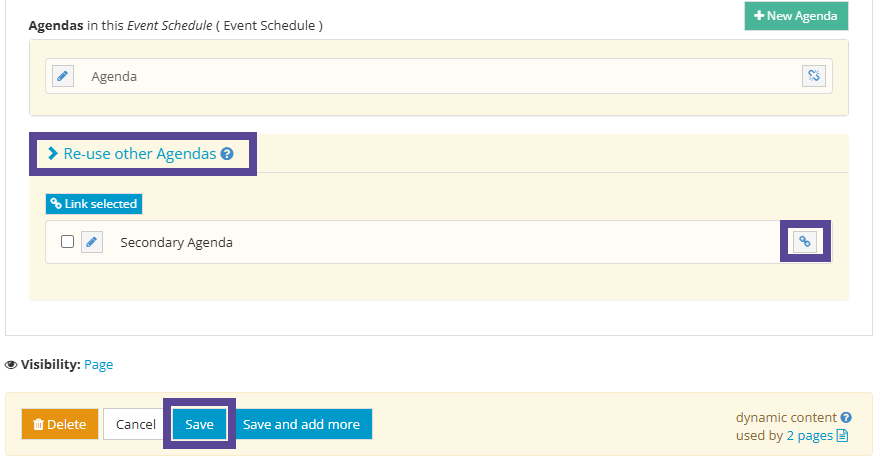The image size is (879, 463).
Task: Click the Secondary Agenda title text
Action: [176, 242]
